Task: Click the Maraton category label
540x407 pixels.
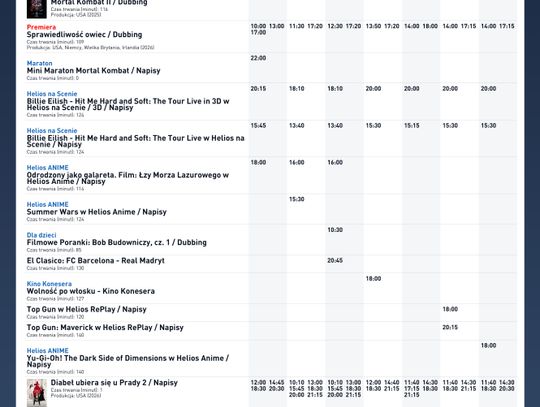Action: point(40,63)
